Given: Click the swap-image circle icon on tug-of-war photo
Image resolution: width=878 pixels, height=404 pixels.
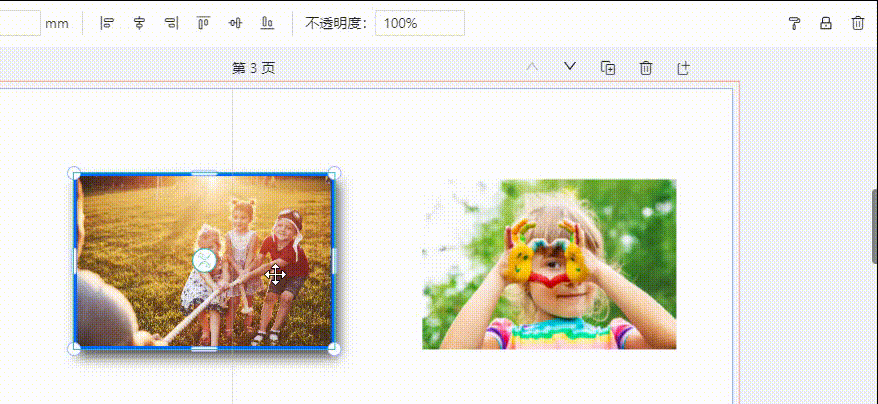Looking at the screenshot, I should (205, 261).
